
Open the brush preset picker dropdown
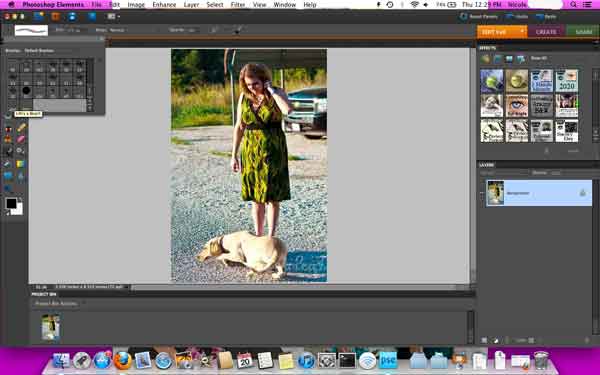pos(31,30)
